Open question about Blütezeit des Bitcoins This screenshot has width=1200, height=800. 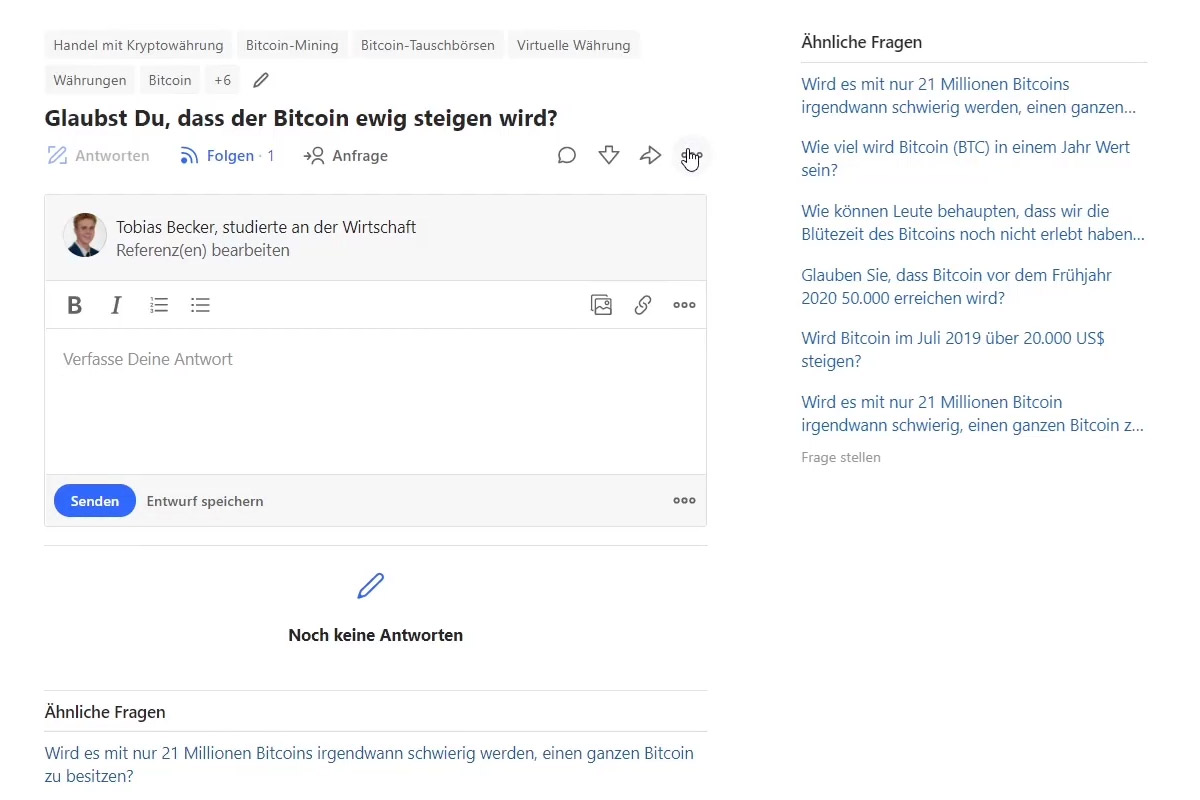pos(973,223)
